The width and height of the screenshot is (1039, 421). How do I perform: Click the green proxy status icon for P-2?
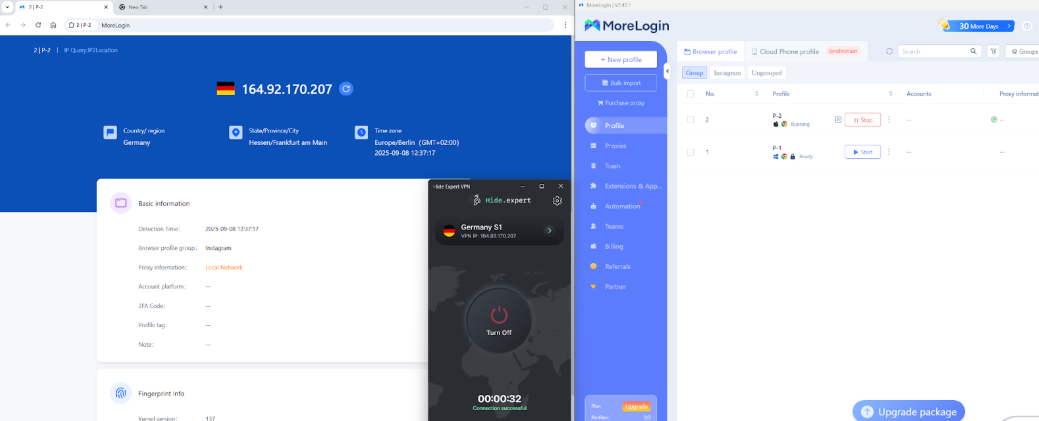pos(993,120)
